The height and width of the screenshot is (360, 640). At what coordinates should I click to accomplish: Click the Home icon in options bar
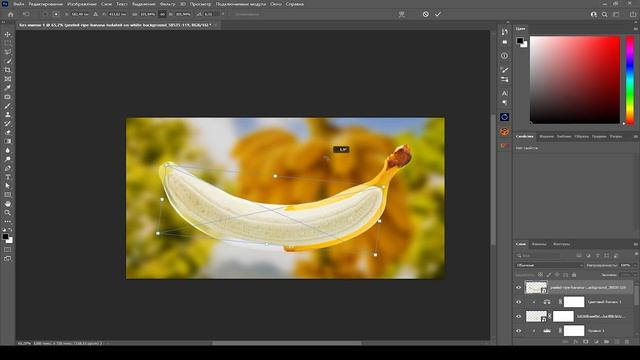point(11,14)
